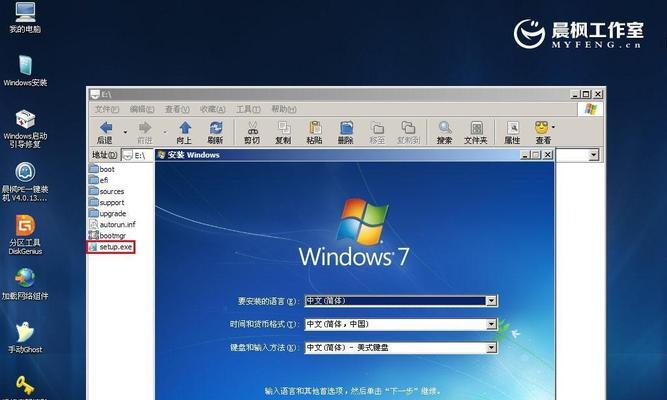Click the Forward (前进) toolbar button
The height and width of the screenshot is (400, 667).
pos(145,132)
